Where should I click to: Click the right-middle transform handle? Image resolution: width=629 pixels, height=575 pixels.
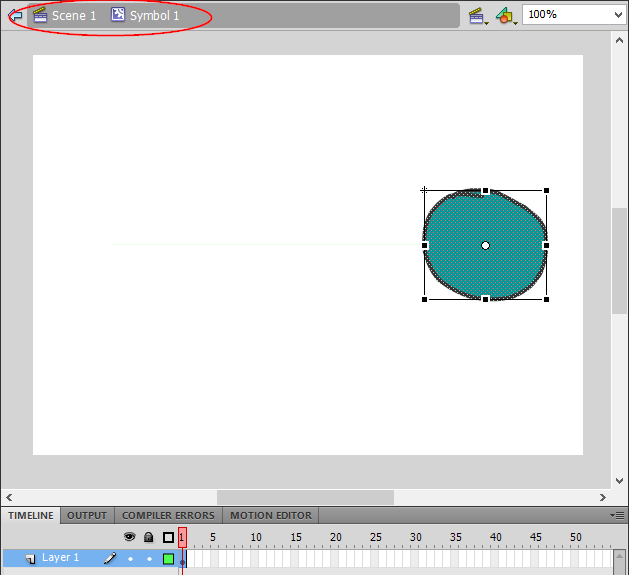546,245
